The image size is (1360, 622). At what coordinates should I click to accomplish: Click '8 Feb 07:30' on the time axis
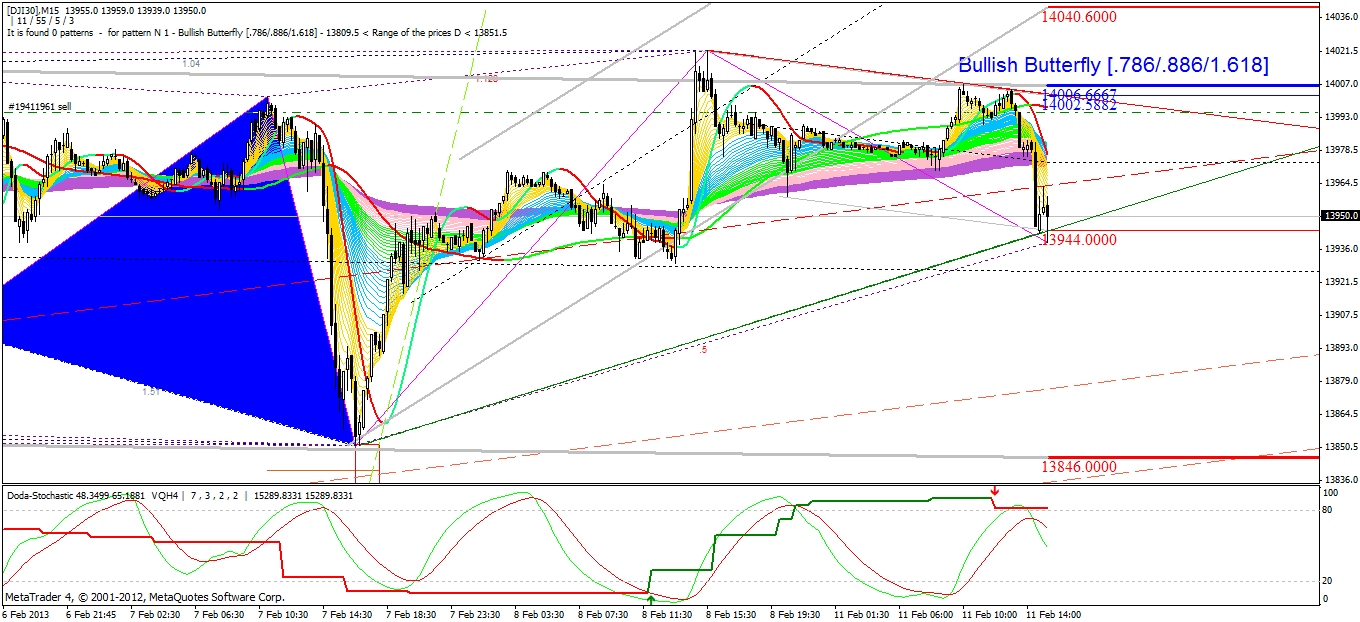(x=604, y=614)
